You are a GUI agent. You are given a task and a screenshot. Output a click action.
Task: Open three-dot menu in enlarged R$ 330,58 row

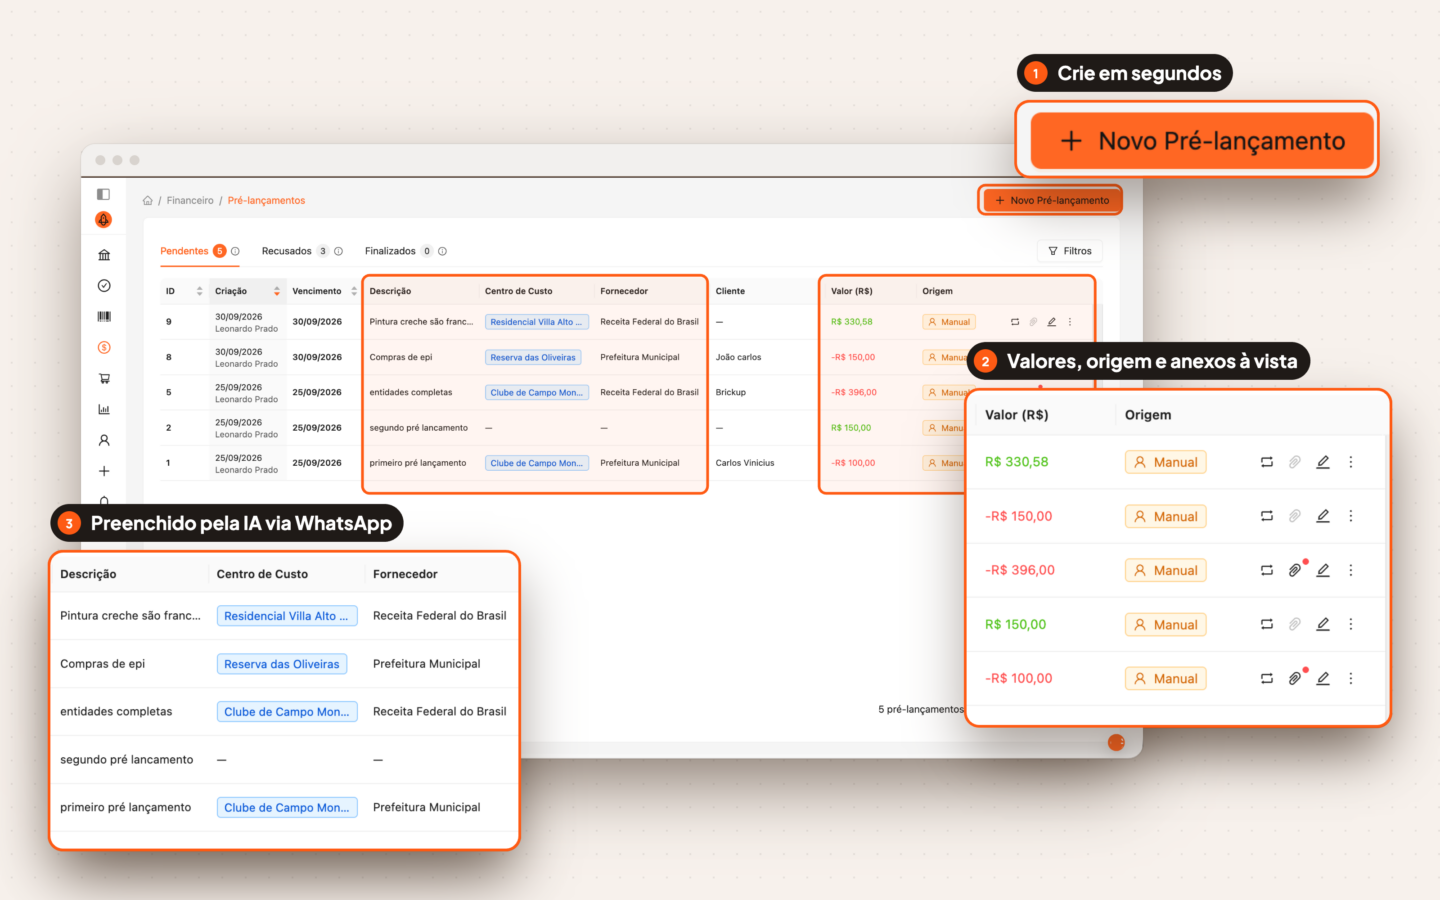click(x=1351, y=462)
